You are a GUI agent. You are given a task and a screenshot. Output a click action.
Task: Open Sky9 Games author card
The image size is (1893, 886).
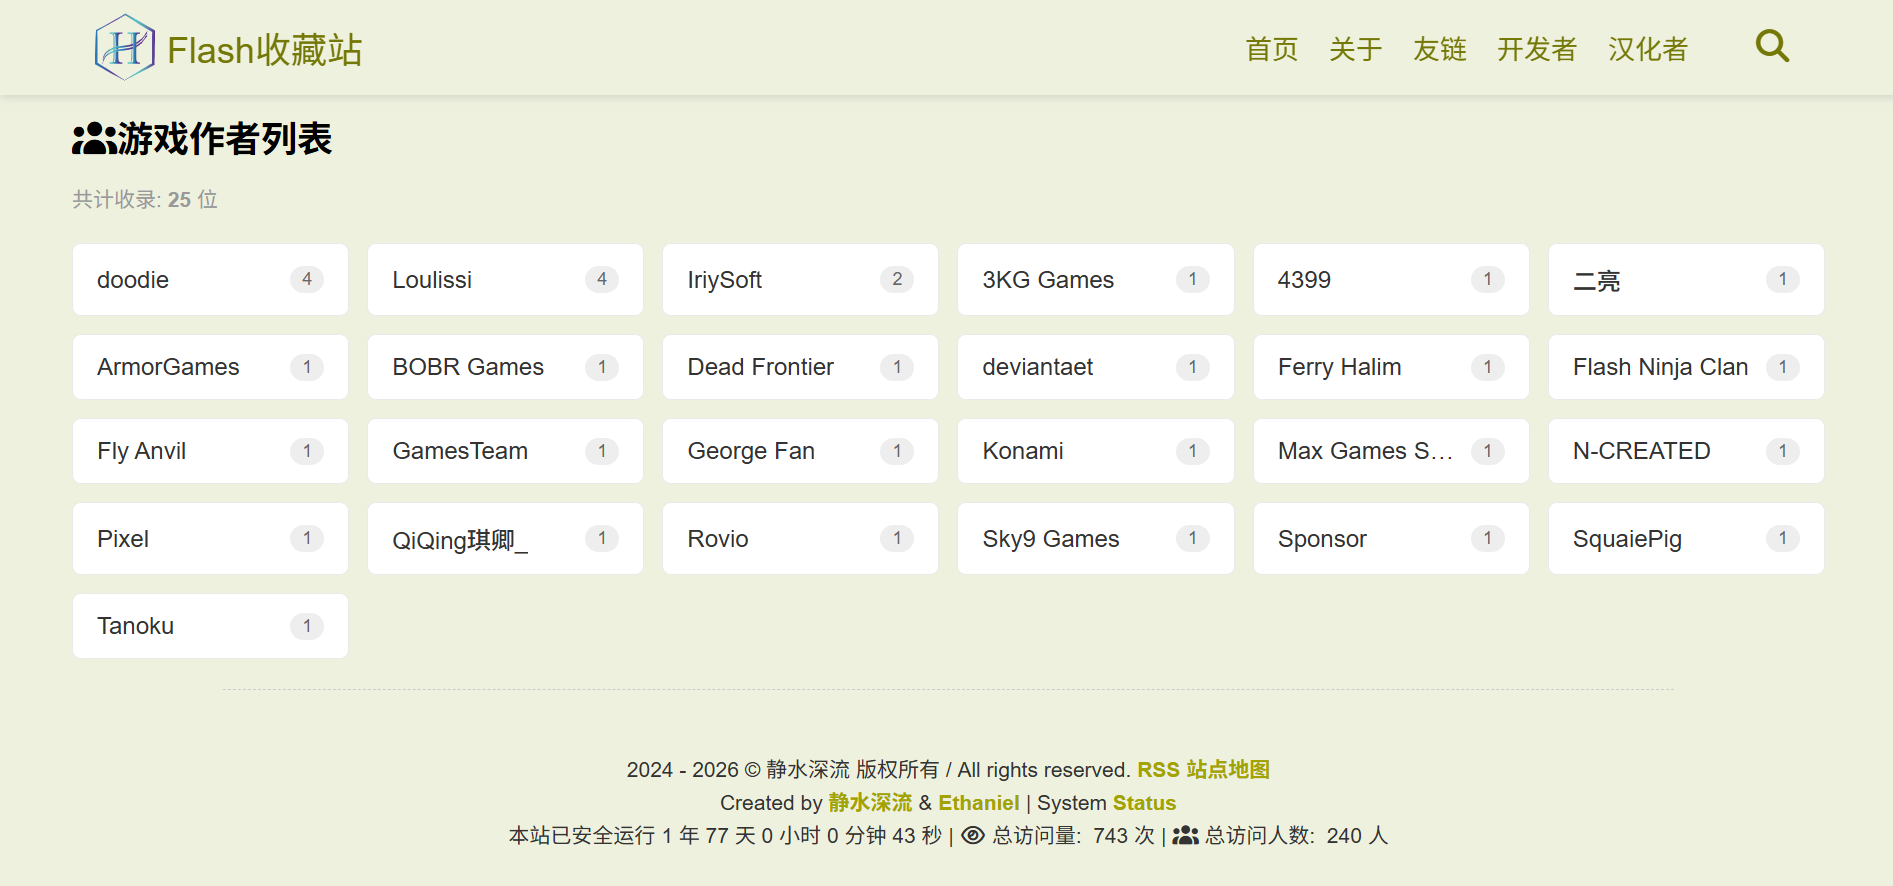(1095, 539)
